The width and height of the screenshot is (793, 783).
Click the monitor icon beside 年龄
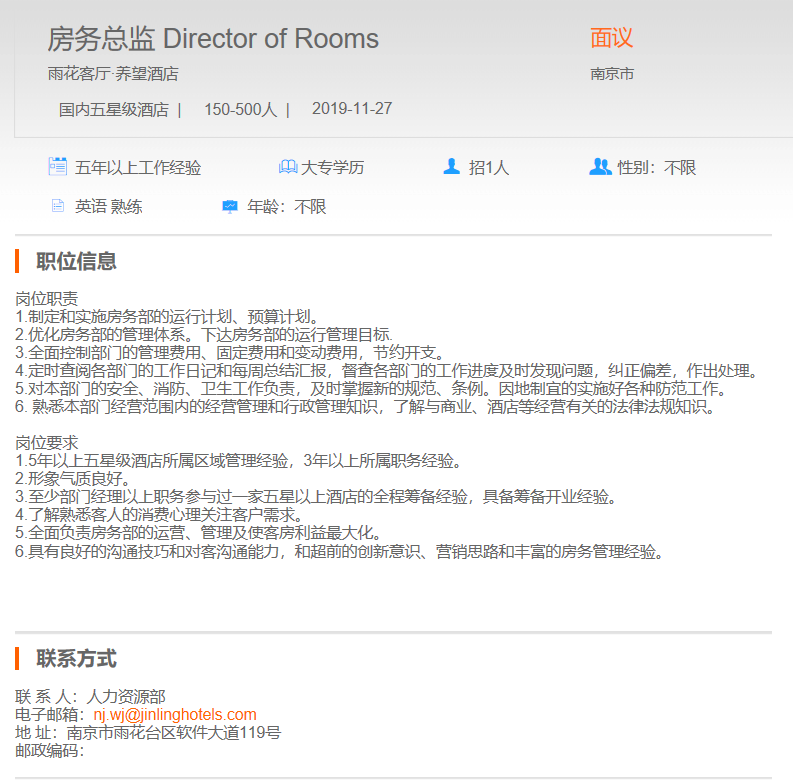click(230, 207)
